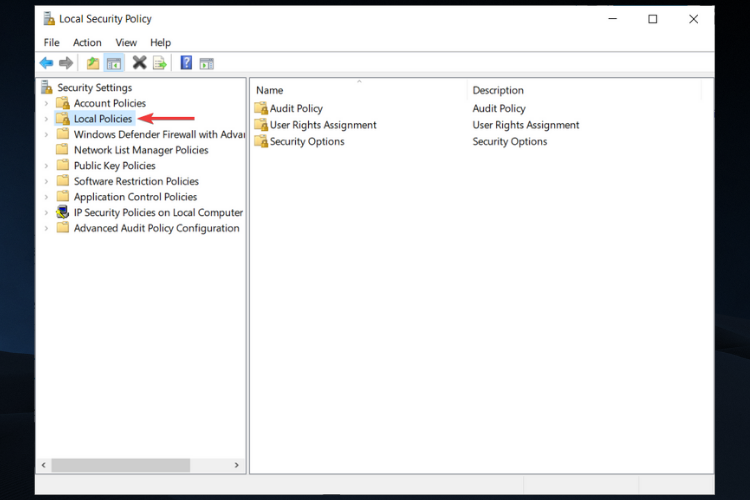The image size is (750, 500).
Task: Click the Up one level folder icon
Action: 93,63
